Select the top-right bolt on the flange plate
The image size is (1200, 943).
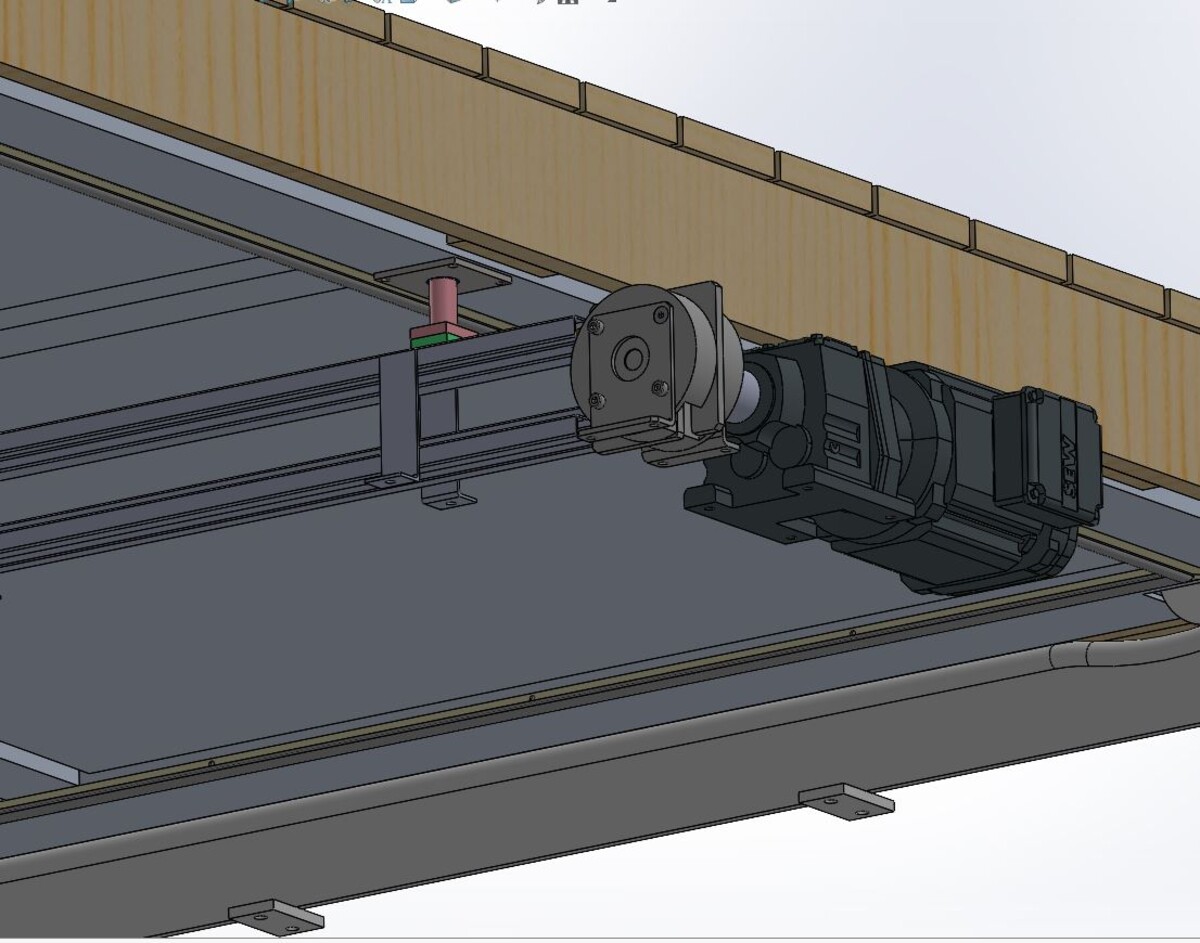[x=659, y=314]
